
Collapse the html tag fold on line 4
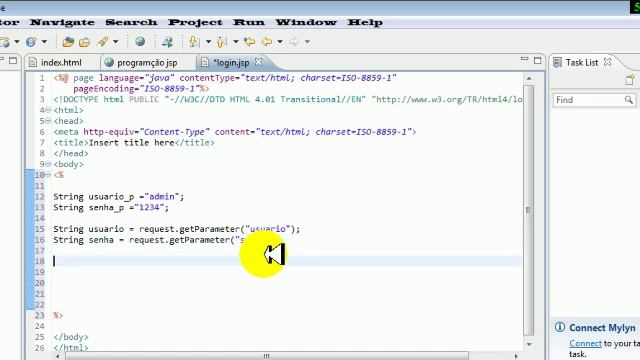[x=48, y=110]
